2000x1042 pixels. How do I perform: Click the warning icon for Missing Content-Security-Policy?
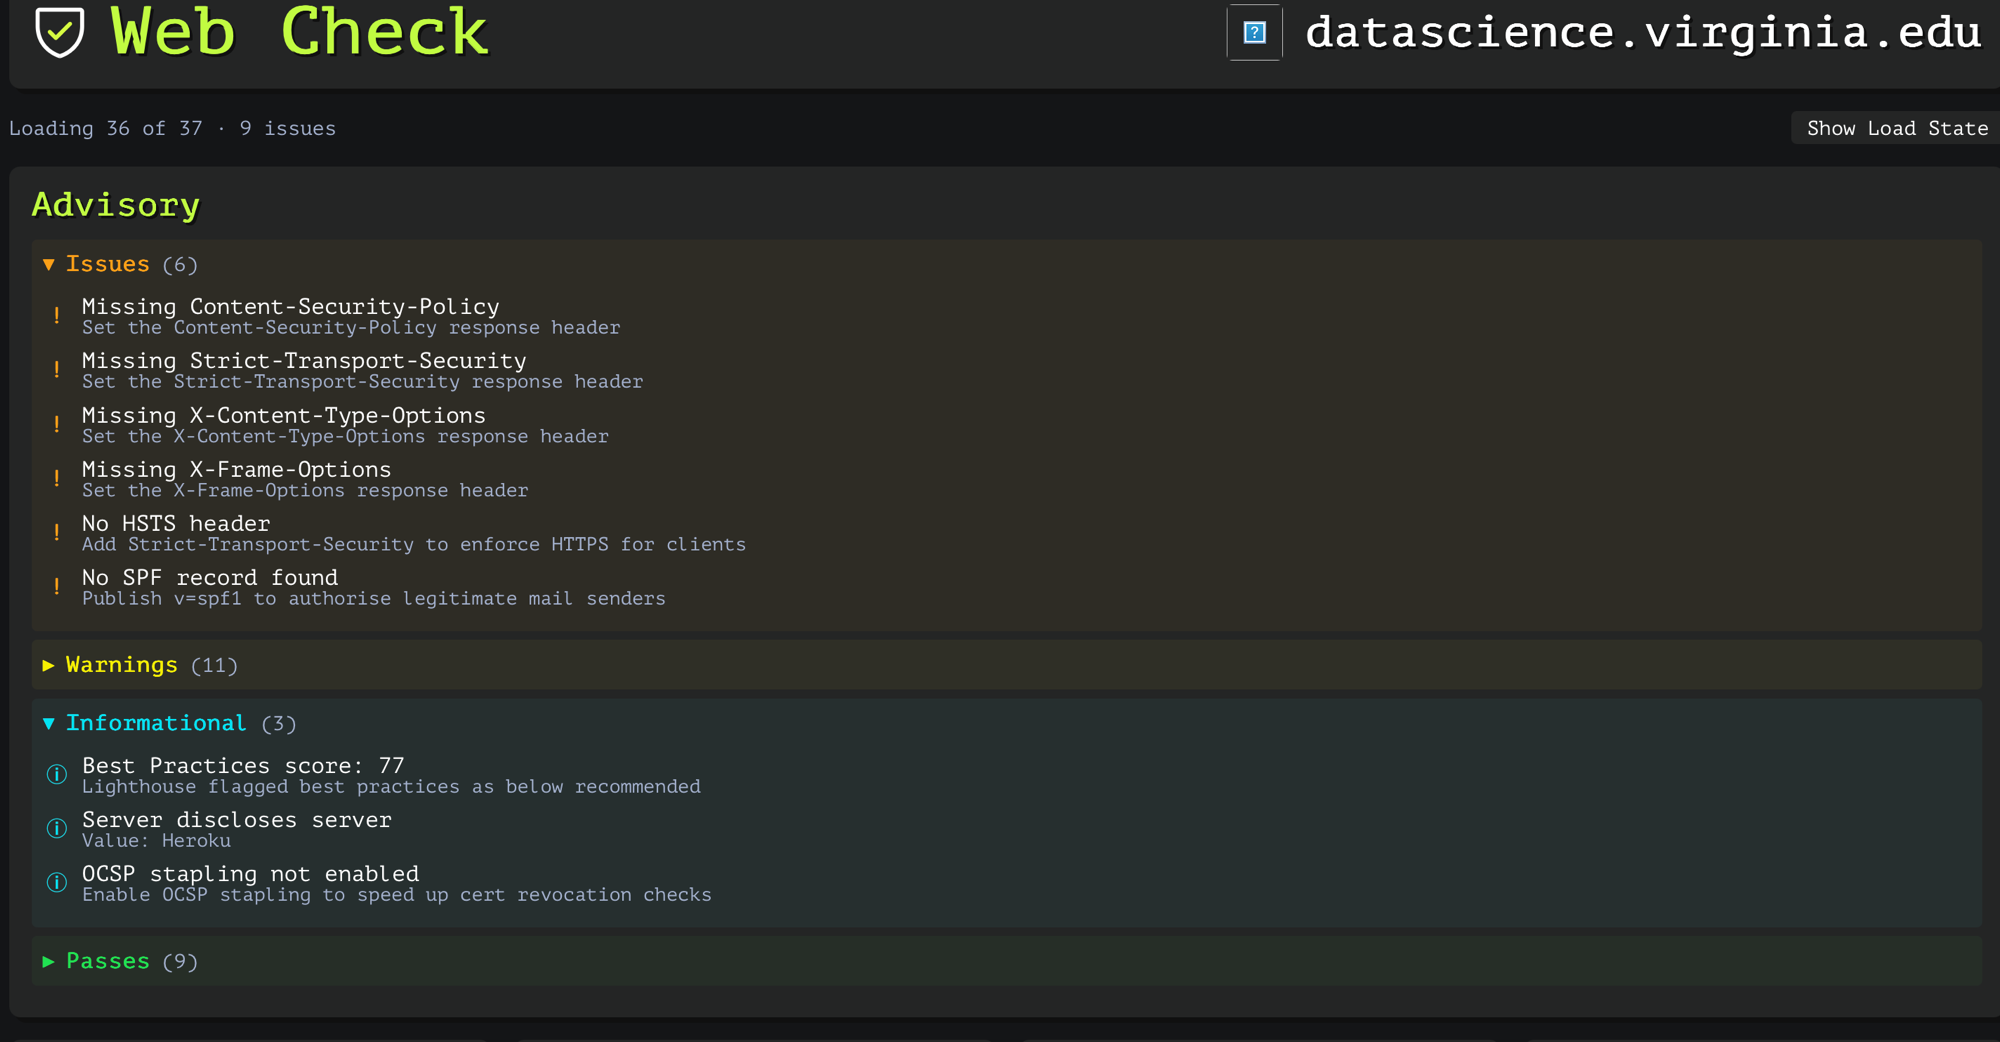[57, 316]
